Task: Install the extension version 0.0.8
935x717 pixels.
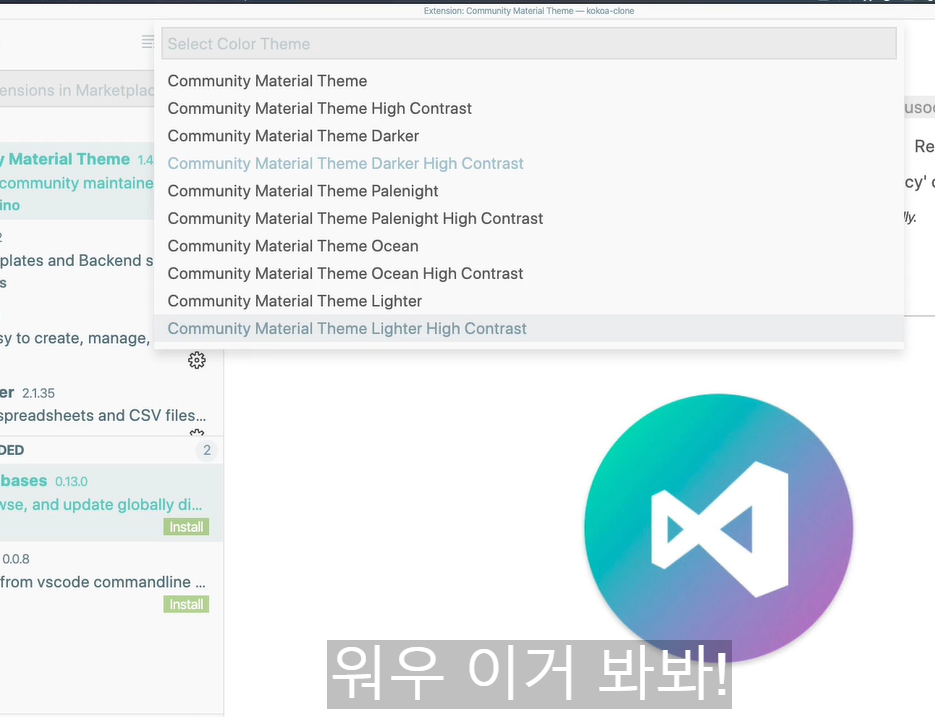Action: (186, 604)
